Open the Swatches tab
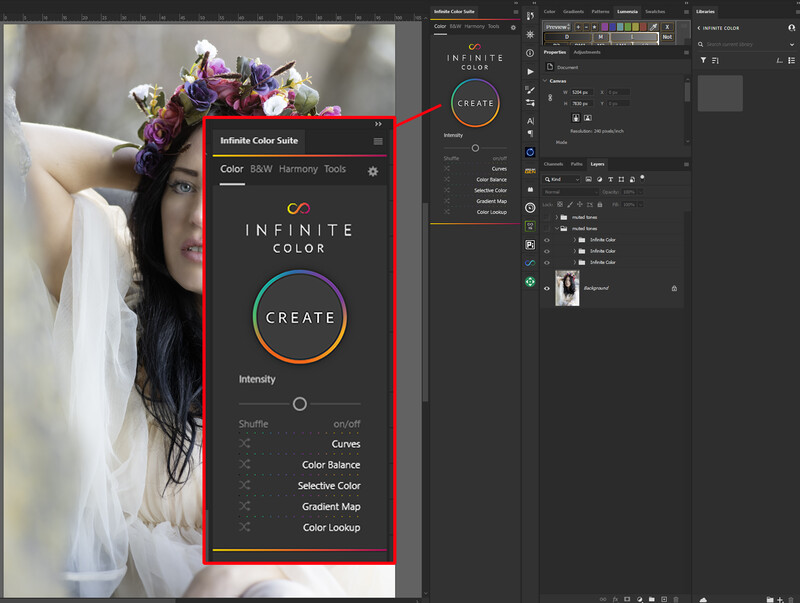The width and height of the screenshot is (800, 603). point(655,12)
